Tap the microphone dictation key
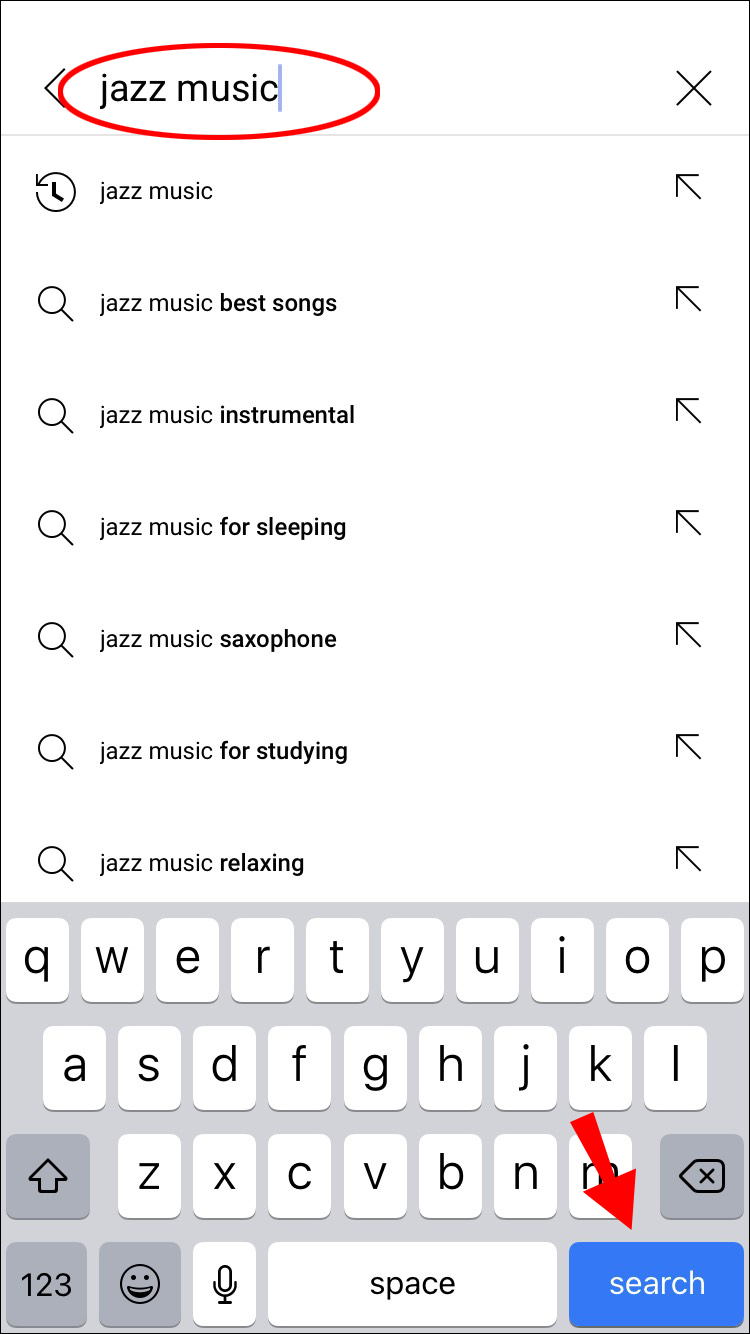Screen dimensions: 750x1334 point(225,1284)
